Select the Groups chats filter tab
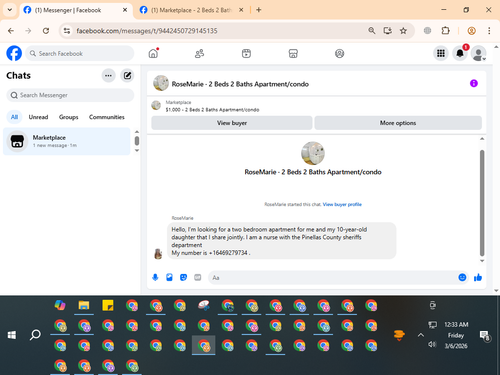The height and width of the screenshot is (375, 500). click(x=68, y=117)
